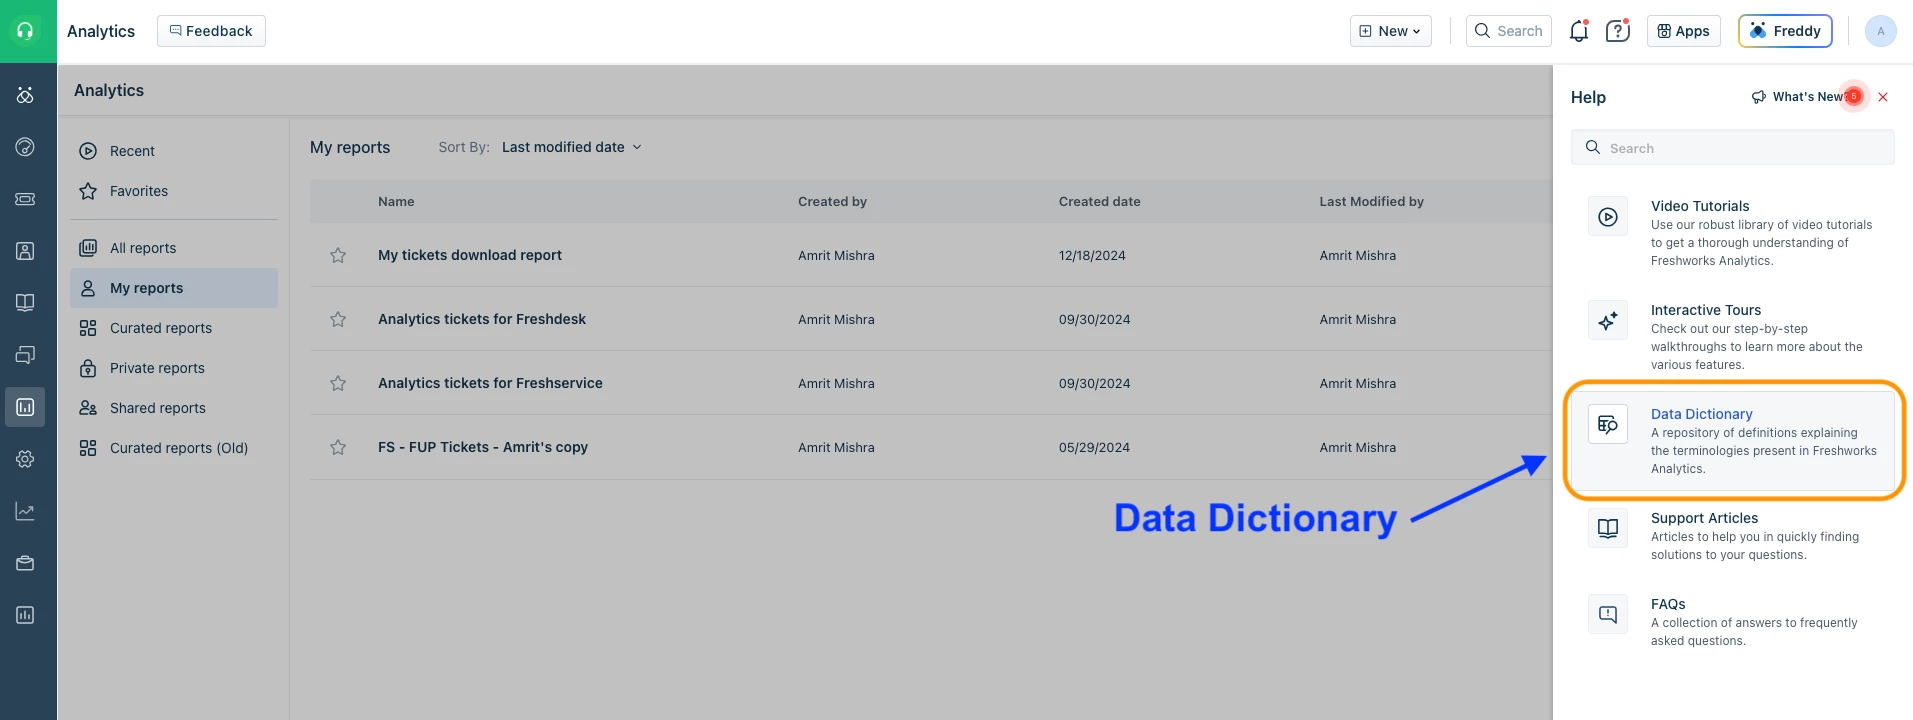This screenshot has width=1913, height=720.
Task: Click the Freddy assistant icon at sidebar top
Action: tap(25, 95)
